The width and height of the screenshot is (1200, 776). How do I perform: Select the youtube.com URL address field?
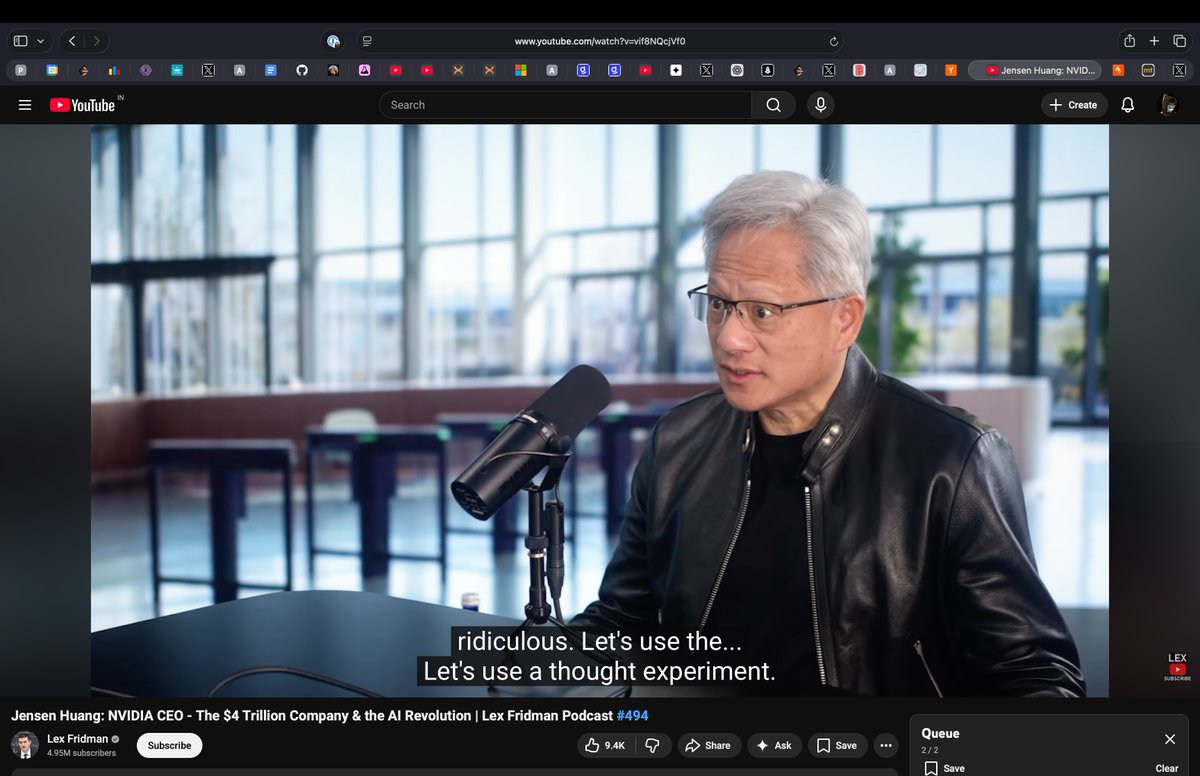tap(600, 41)
